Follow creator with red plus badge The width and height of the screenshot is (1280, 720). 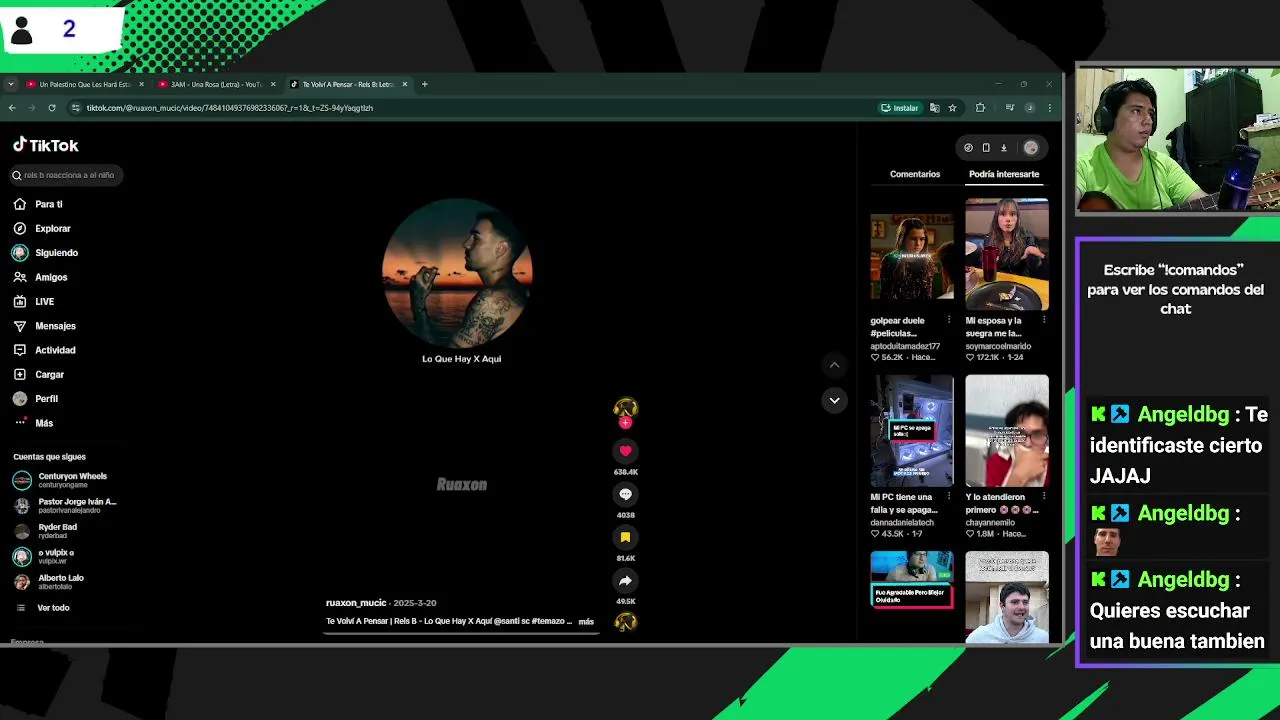click(625, 423)
